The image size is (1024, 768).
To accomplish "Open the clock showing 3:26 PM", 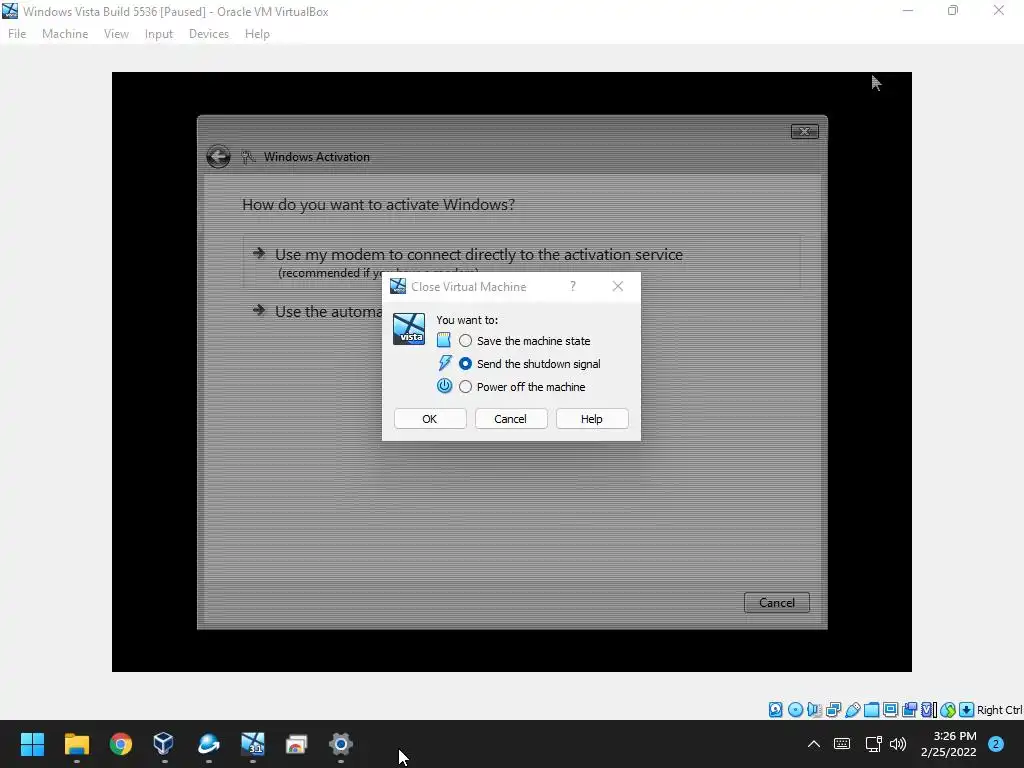I will (x=949, y=744).
